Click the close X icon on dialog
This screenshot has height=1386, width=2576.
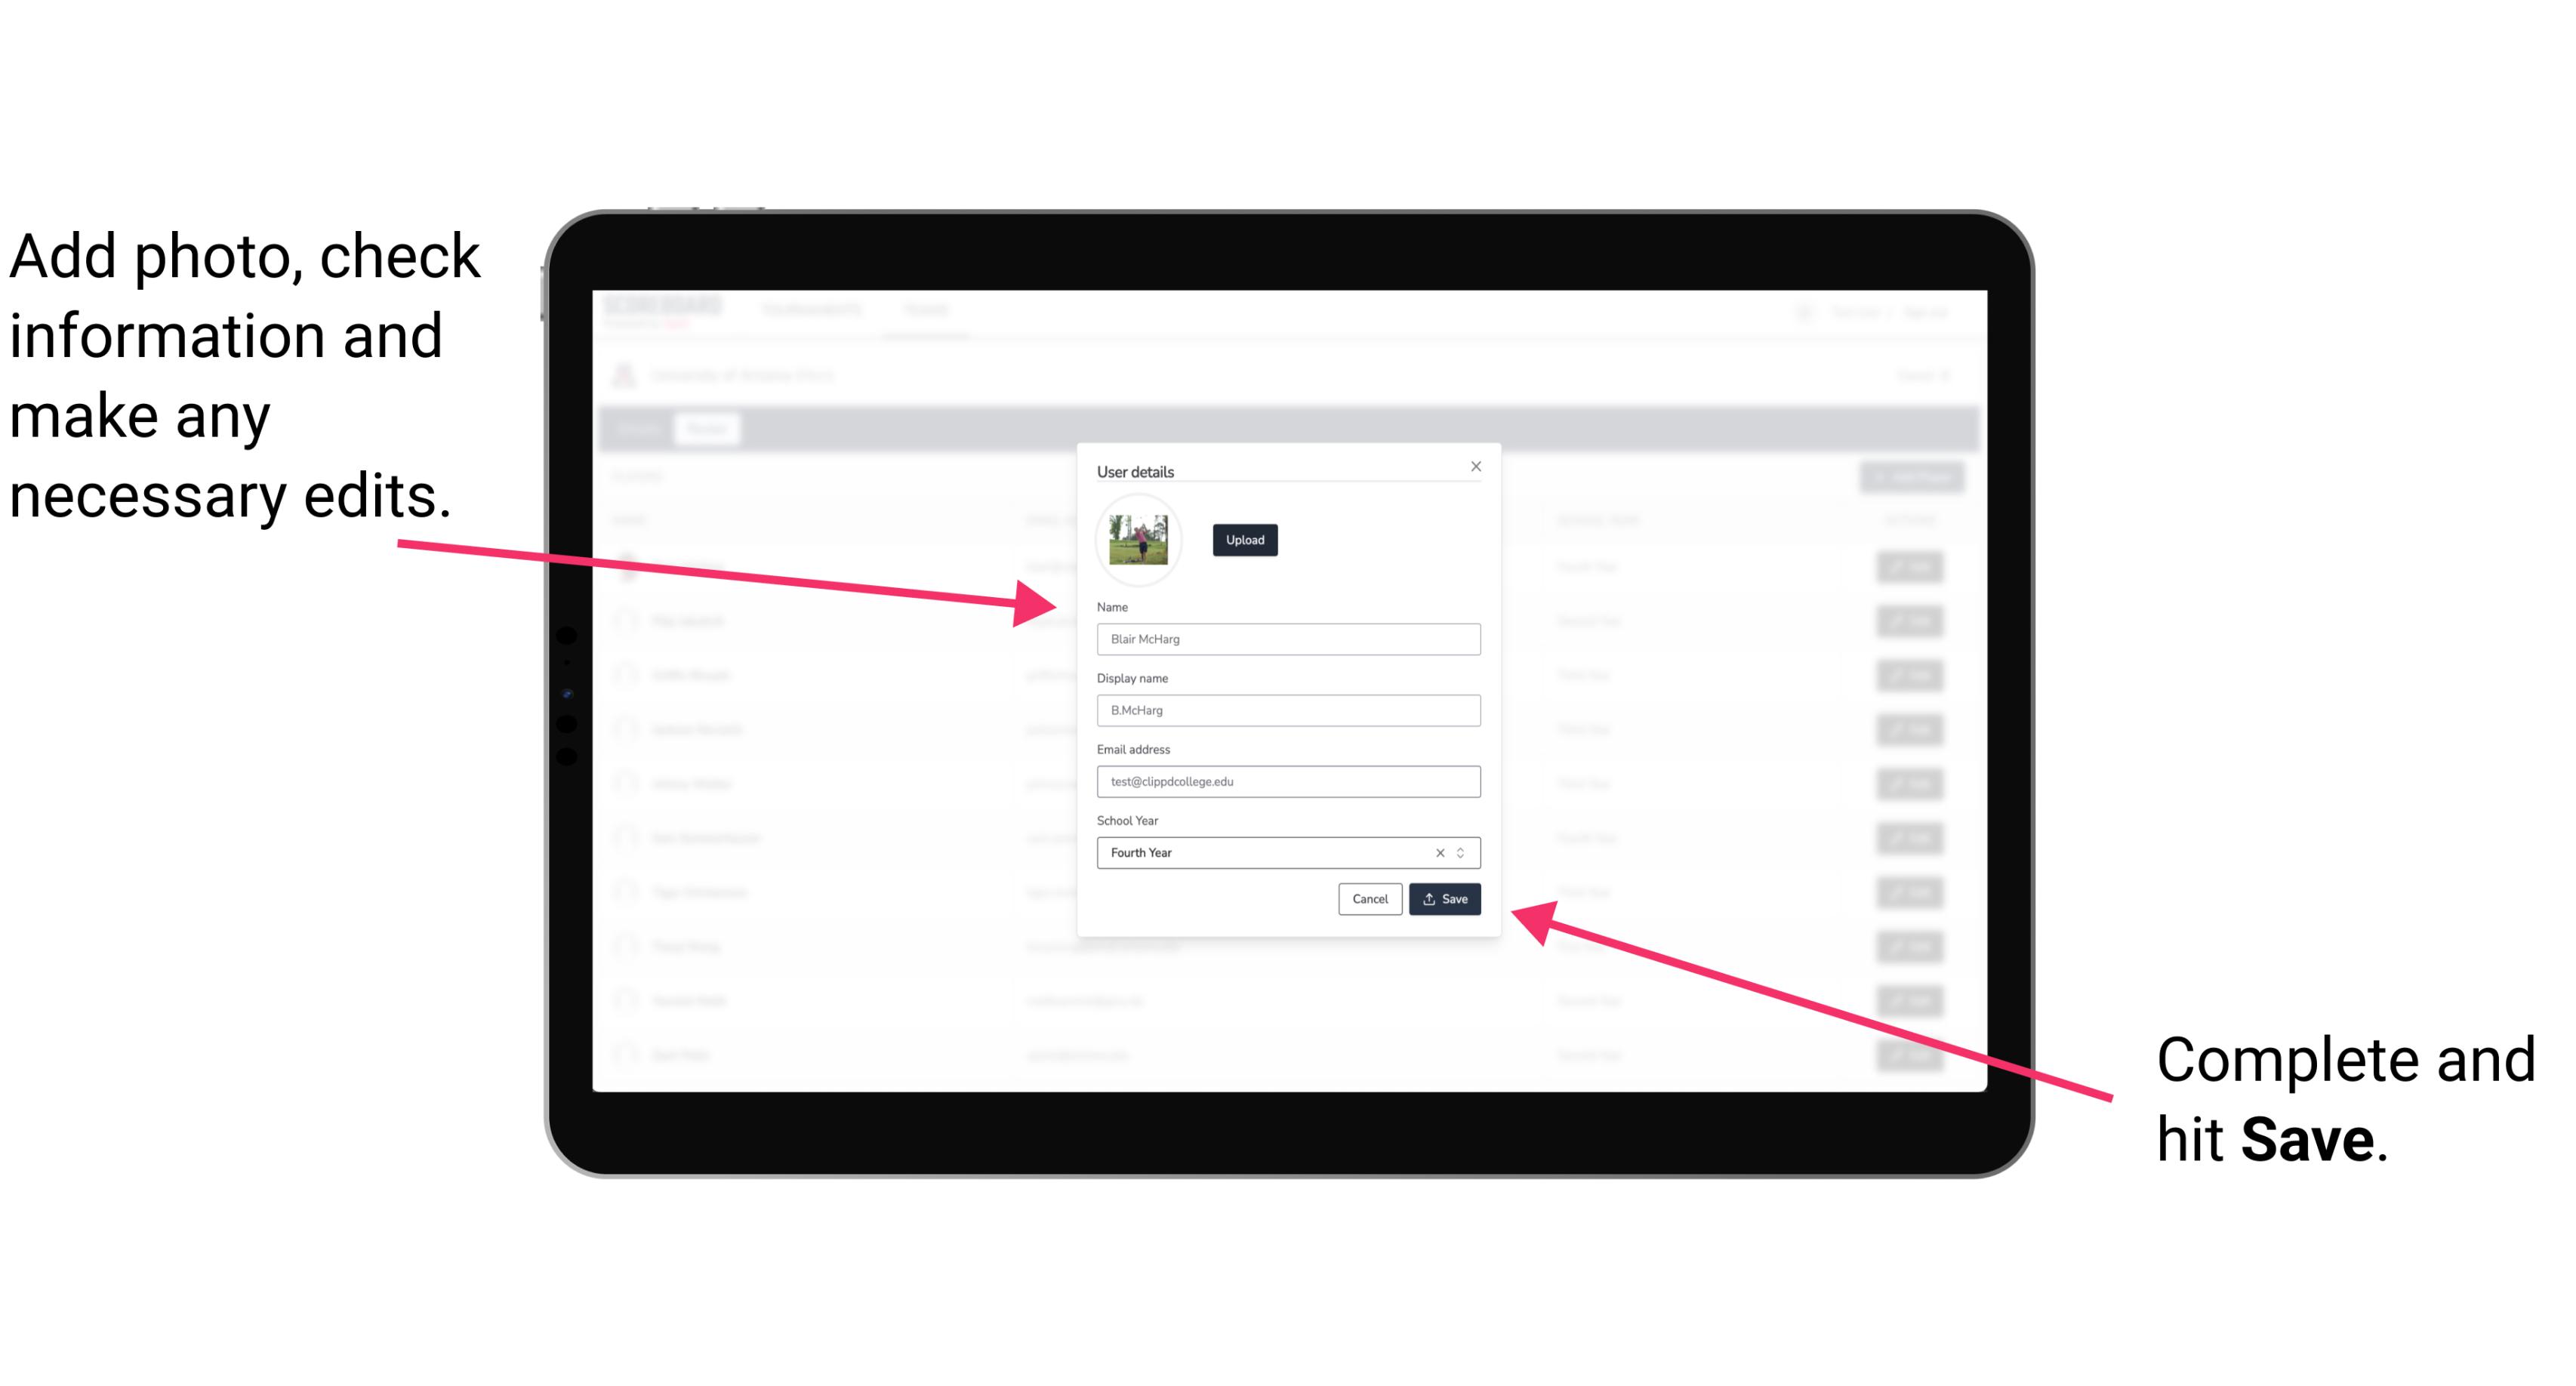(1477, 466)
